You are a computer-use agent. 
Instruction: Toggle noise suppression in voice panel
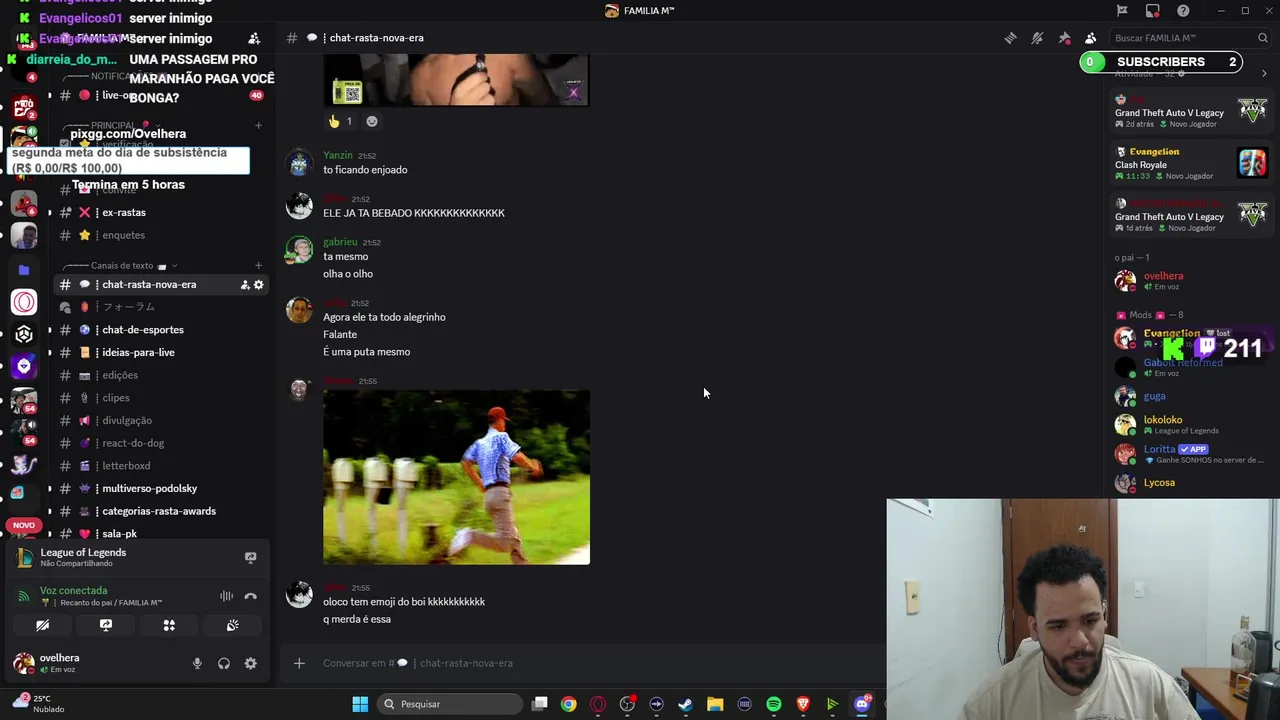coord(227,597)
